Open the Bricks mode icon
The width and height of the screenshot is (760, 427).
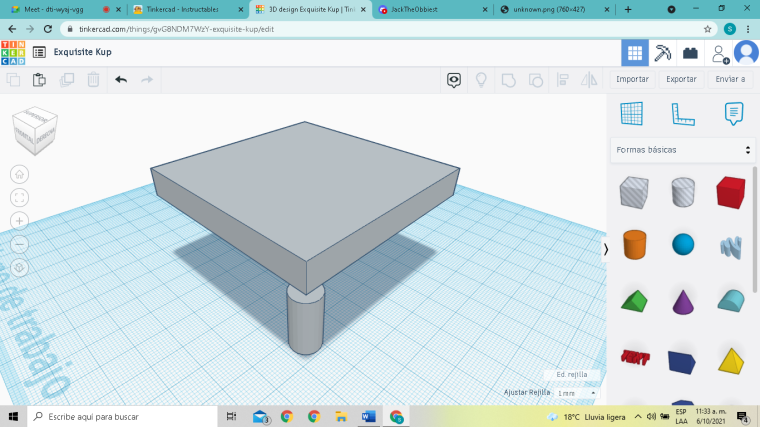(690, 53)
